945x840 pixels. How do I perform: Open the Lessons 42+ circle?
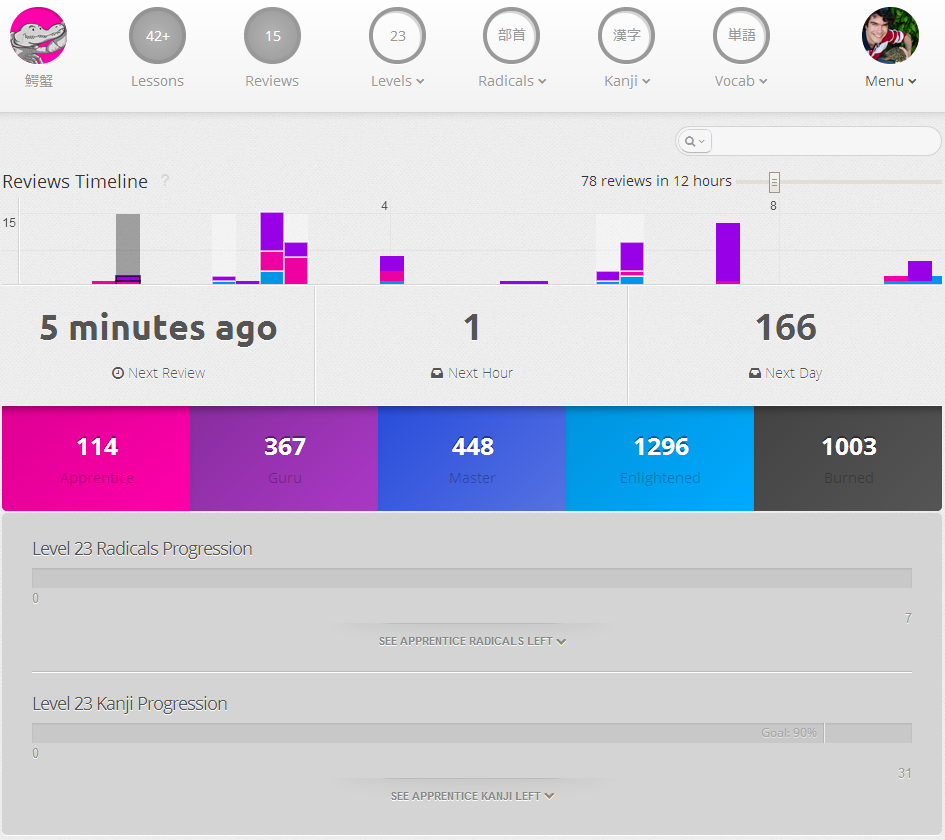coord(158,36)
